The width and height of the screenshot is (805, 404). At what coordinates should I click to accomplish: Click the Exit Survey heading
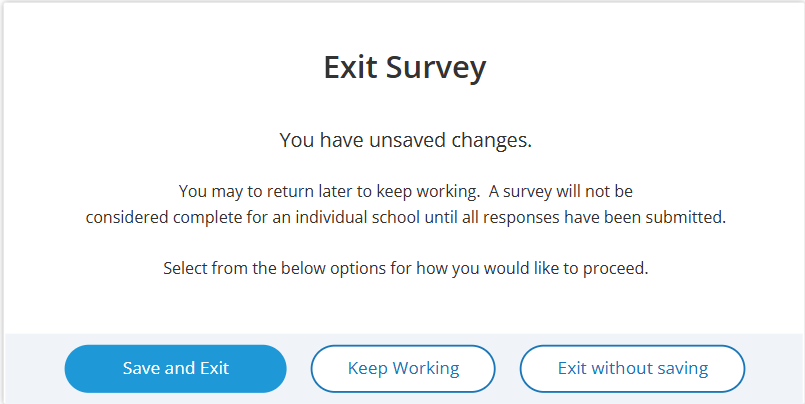pyautogui.click(x=405, y=67)
